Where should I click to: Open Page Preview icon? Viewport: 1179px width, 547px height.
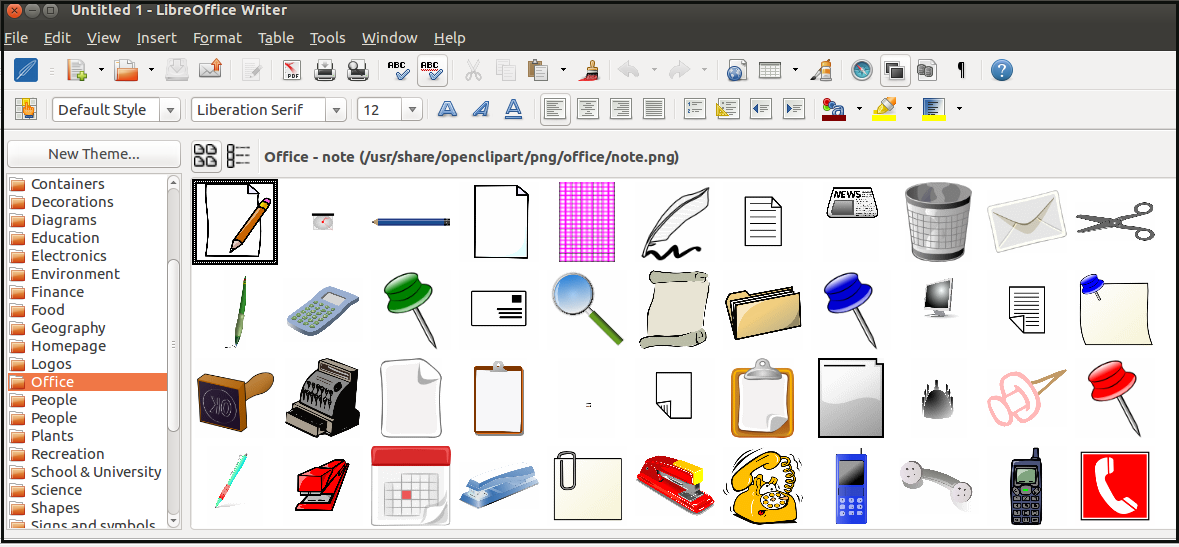point(357,71)
